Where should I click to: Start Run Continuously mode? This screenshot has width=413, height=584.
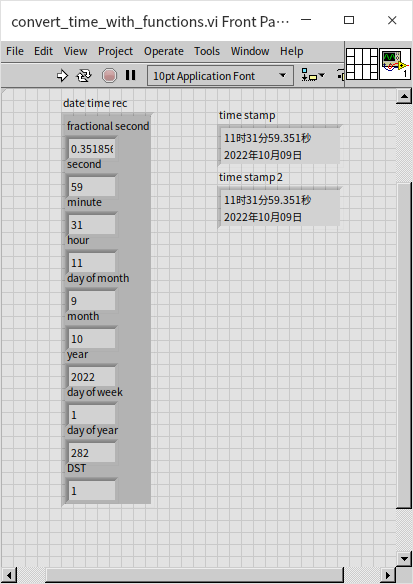(x=84, y=76)
